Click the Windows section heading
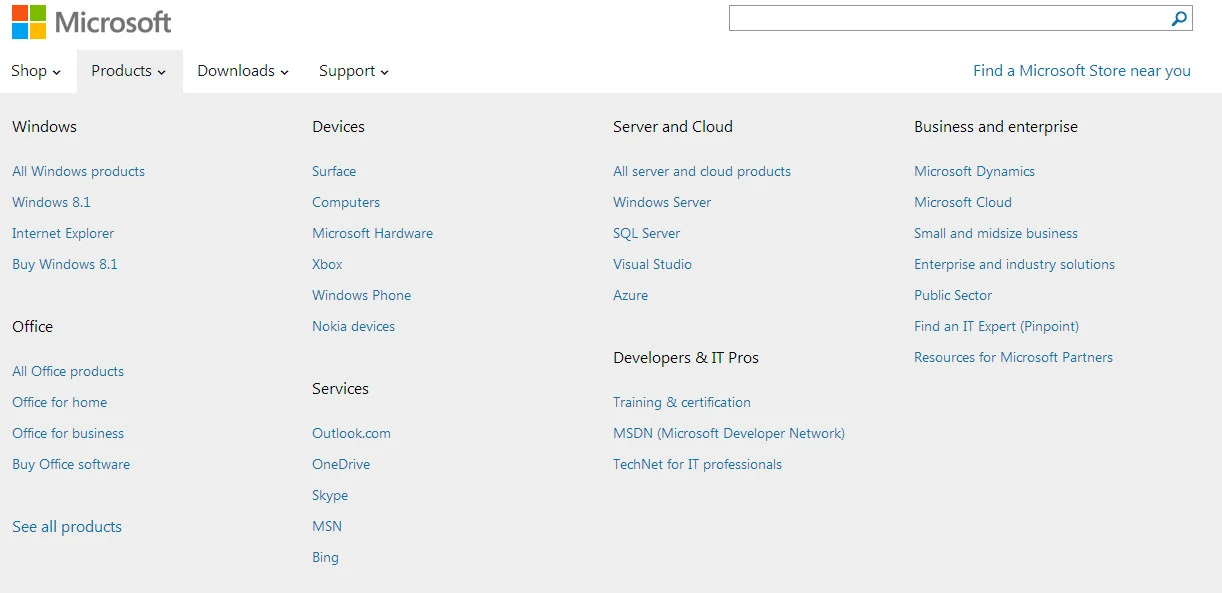1222x593 pixels. pyautogui.click(x=44, y=127)
